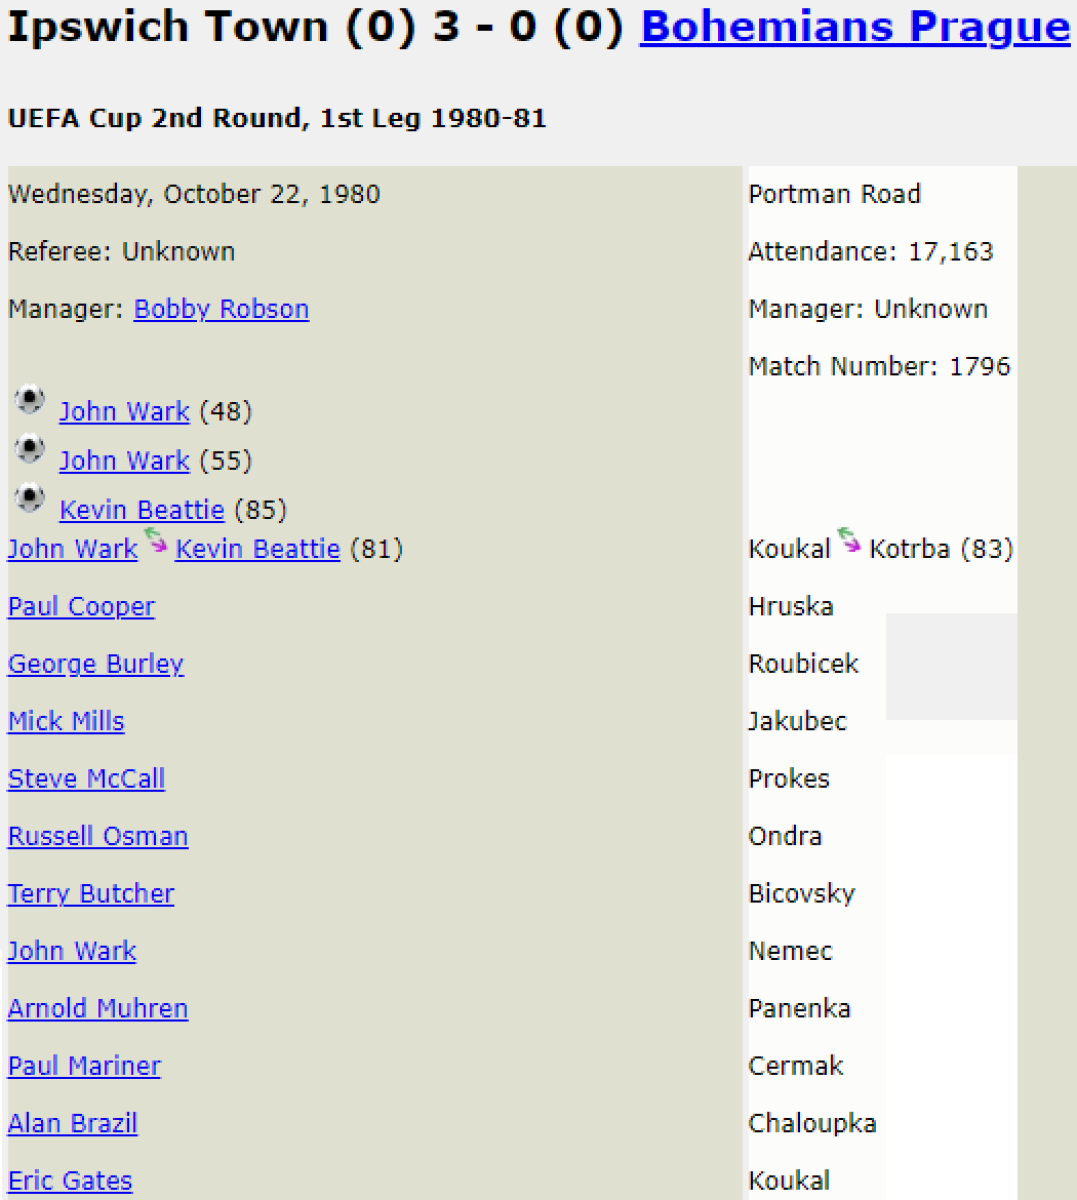1077x1200 pixels.
Task: Open Steve McCall's player page
Action: pyautogui.click(x=86, y=779)
